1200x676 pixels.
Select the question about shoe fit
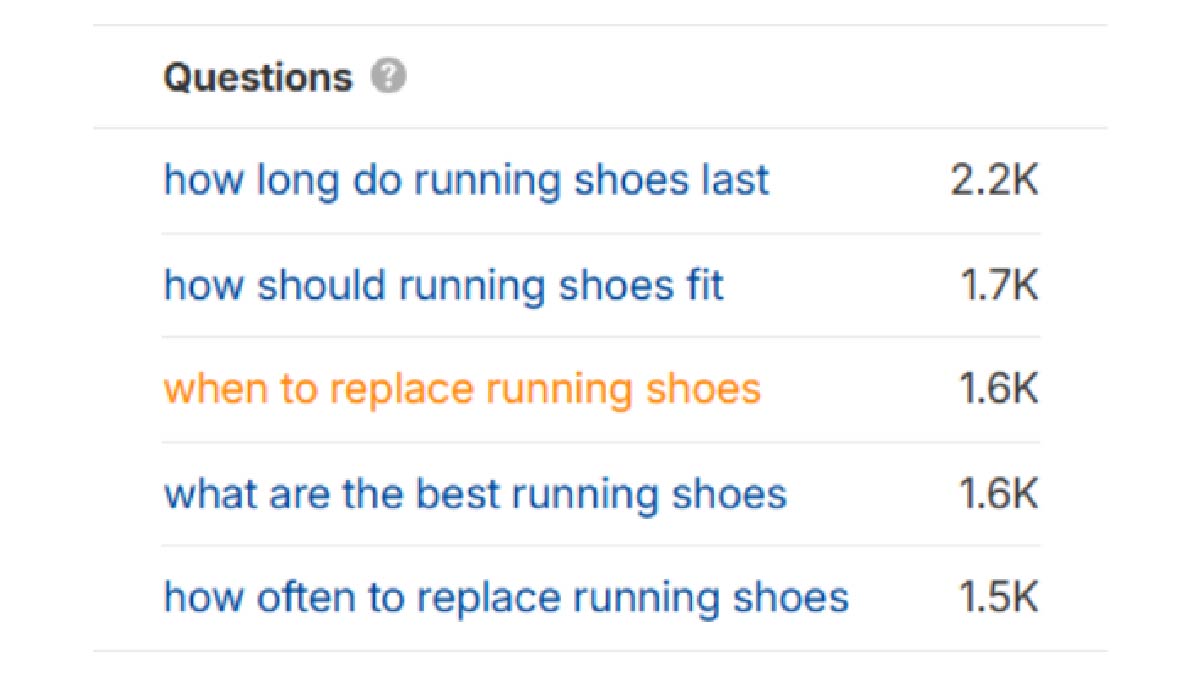(443, 285)
